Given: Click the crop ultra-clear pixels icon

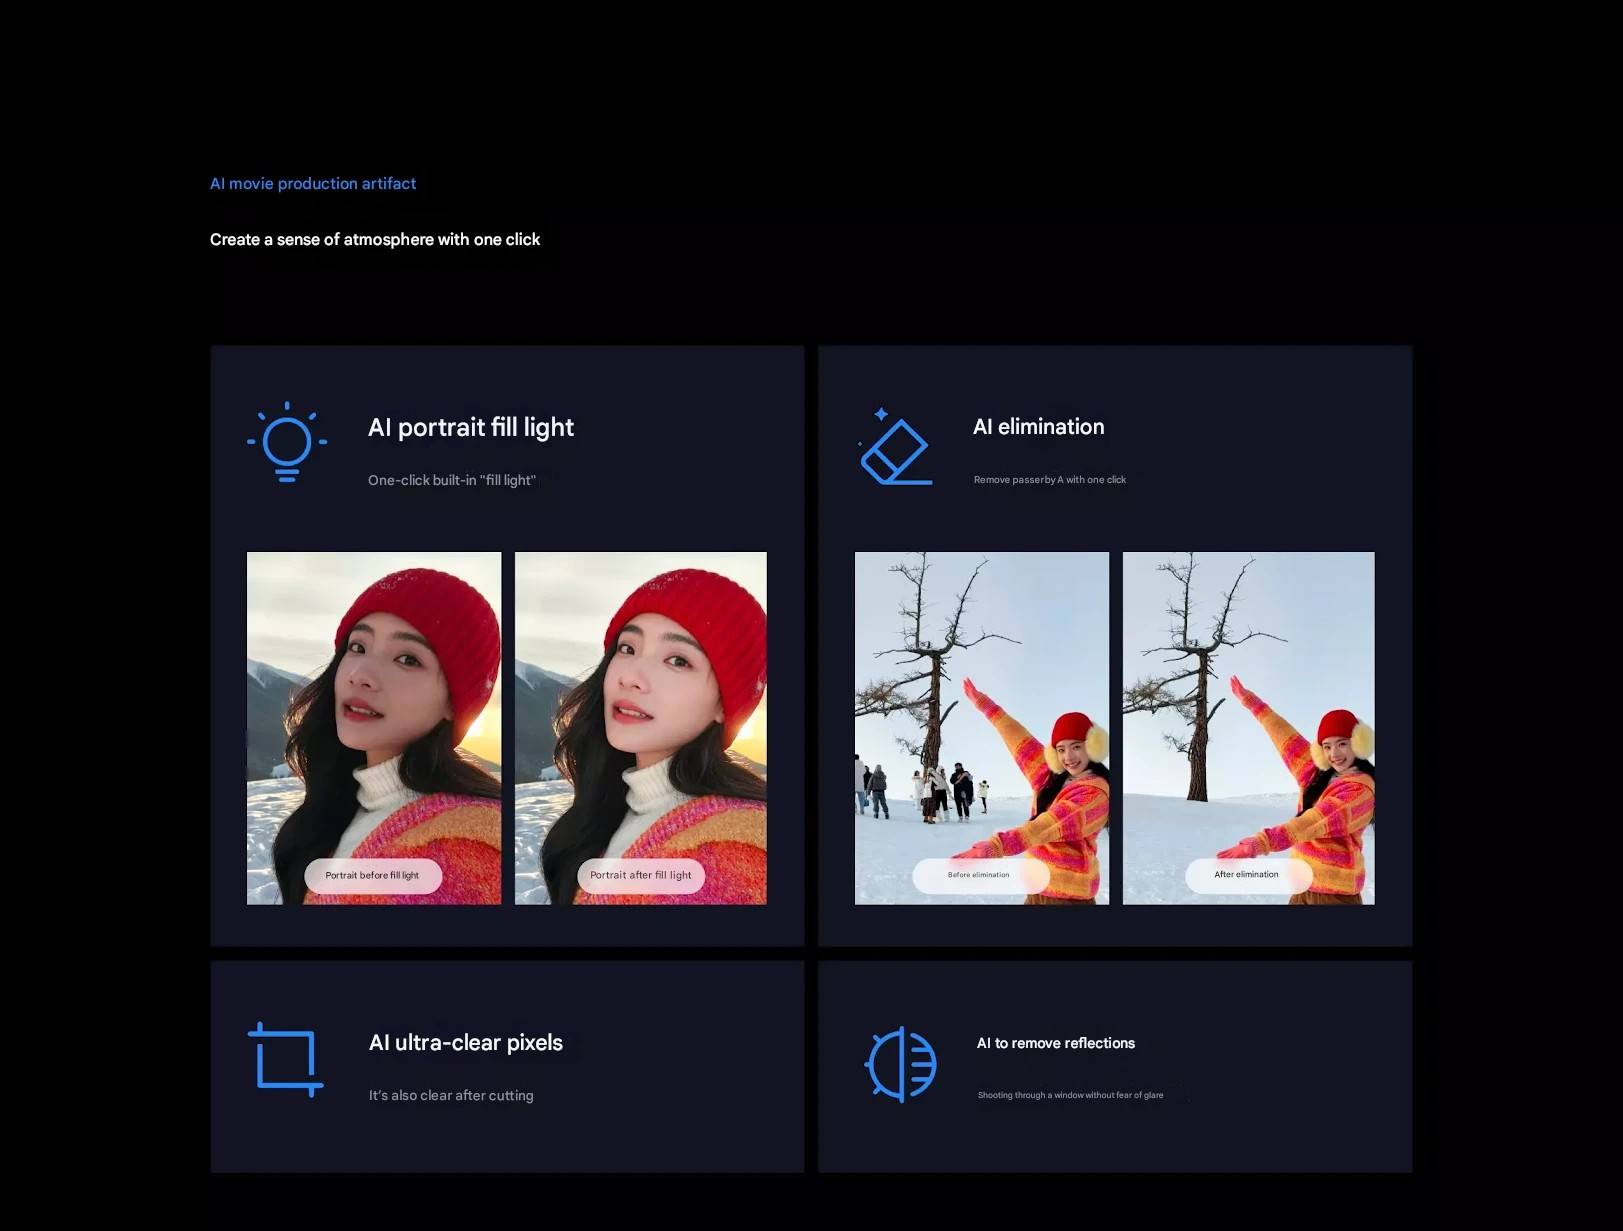Looking at the screenshot, I should [x=286, y=1059].
